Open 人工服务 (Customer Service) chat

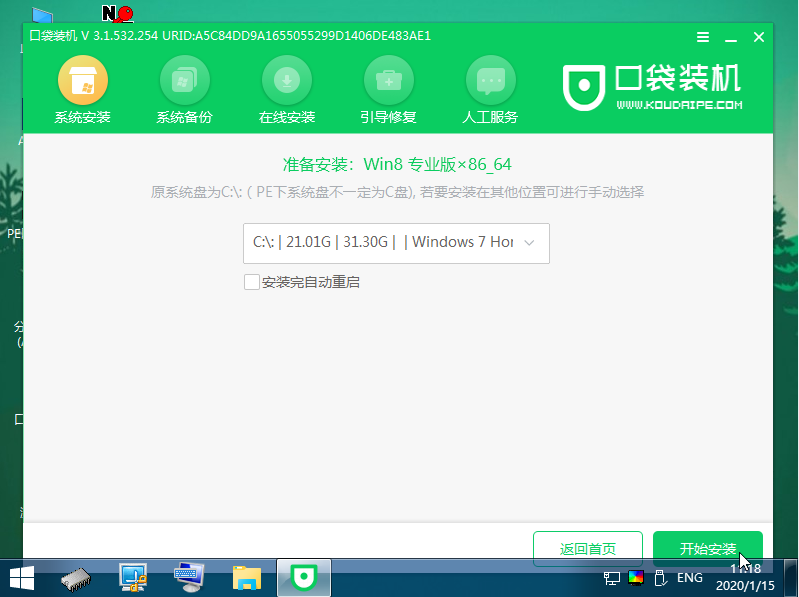(x=490, y=92)
